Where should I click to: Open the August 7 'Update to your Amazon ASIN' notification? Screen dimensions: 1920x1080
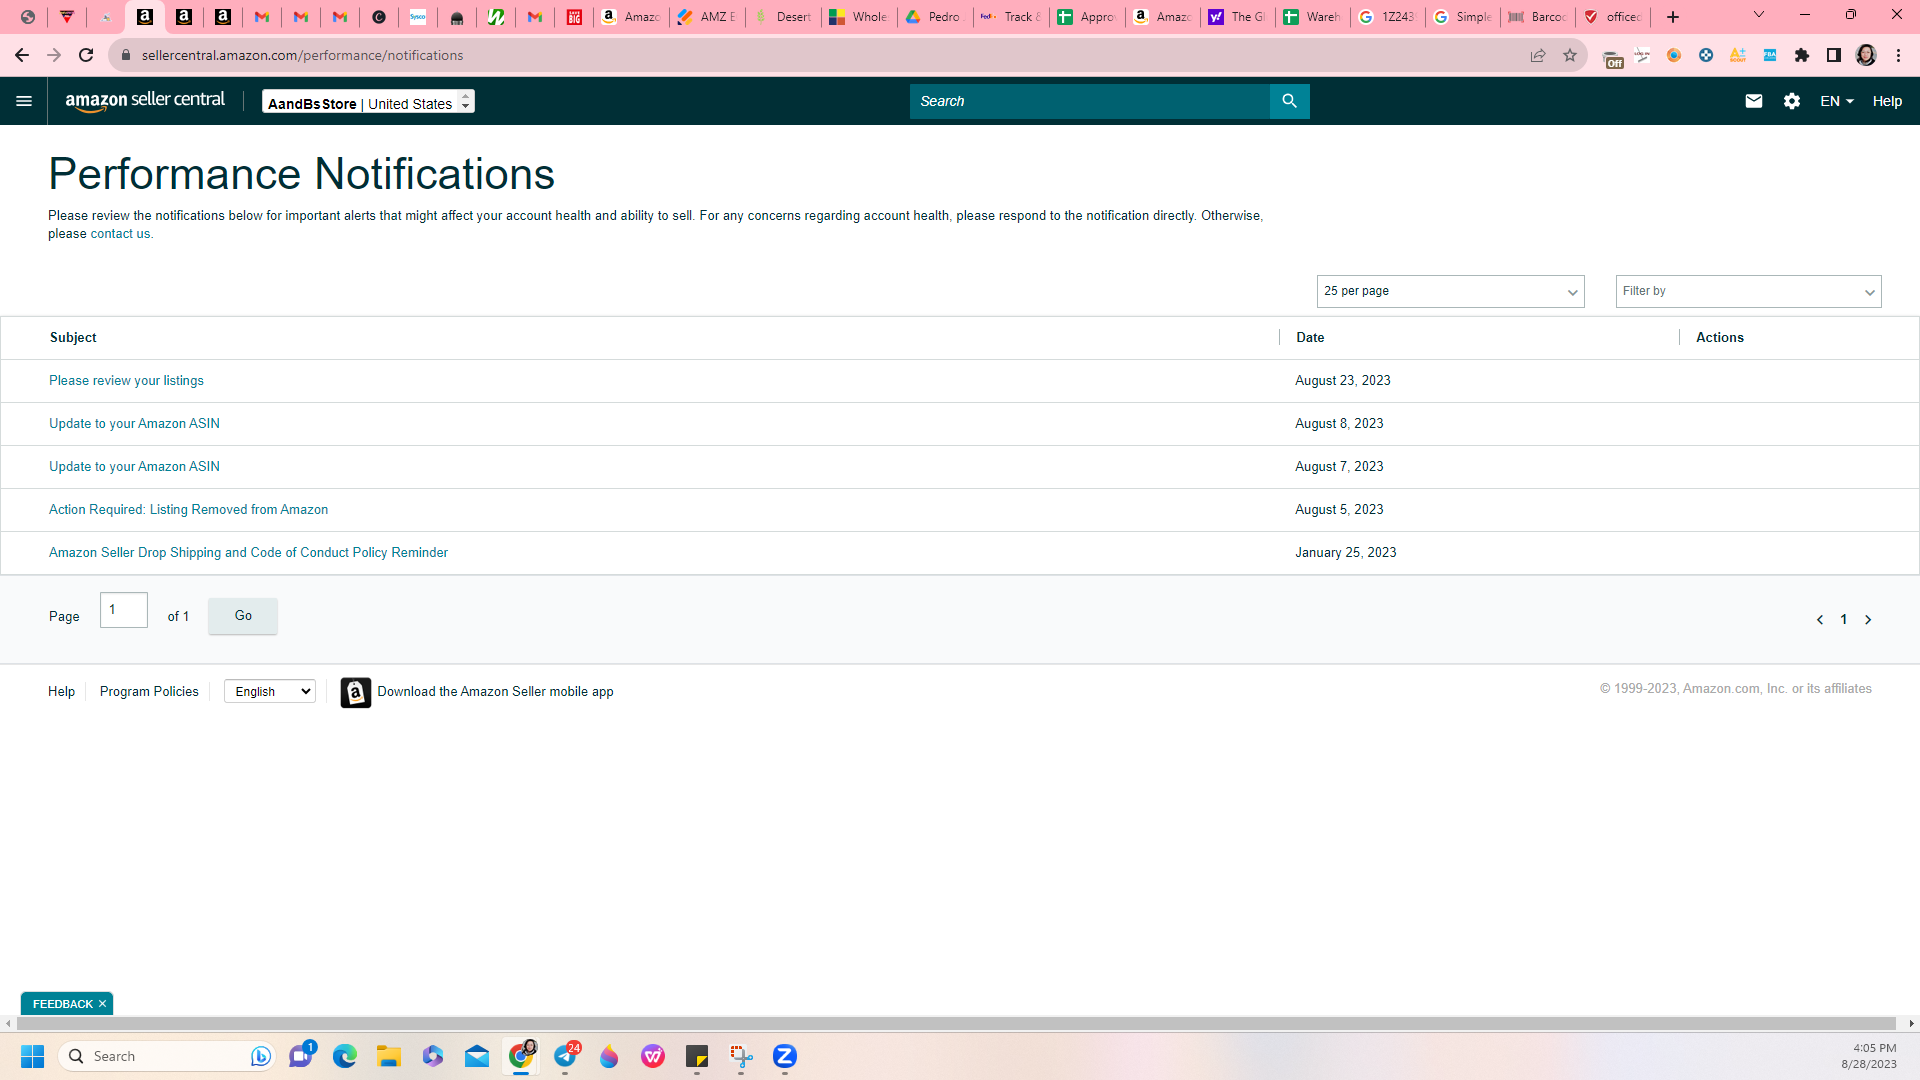pos(134,467)
